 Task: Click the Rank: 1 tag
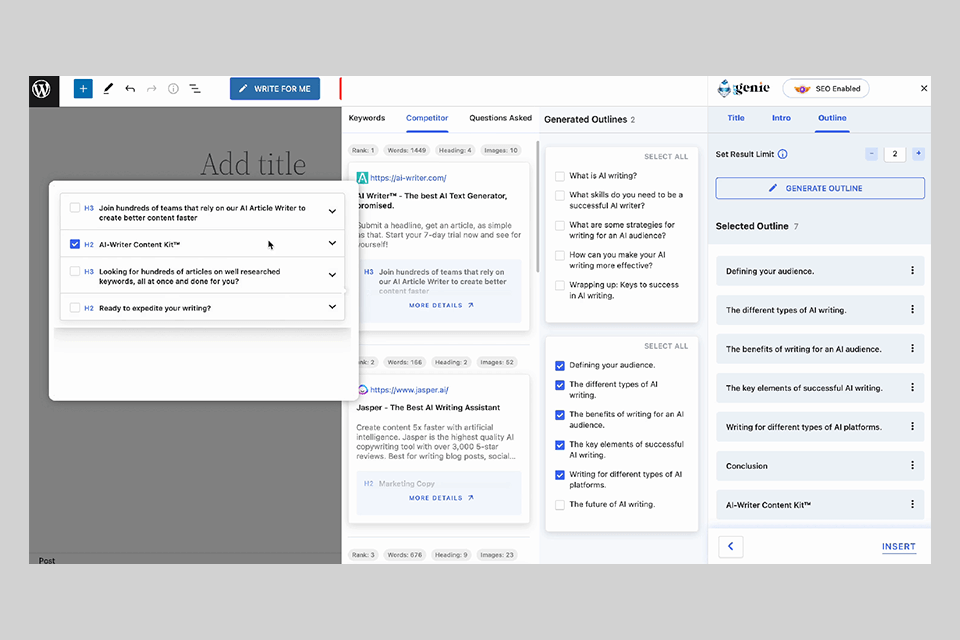pos(363,150)
